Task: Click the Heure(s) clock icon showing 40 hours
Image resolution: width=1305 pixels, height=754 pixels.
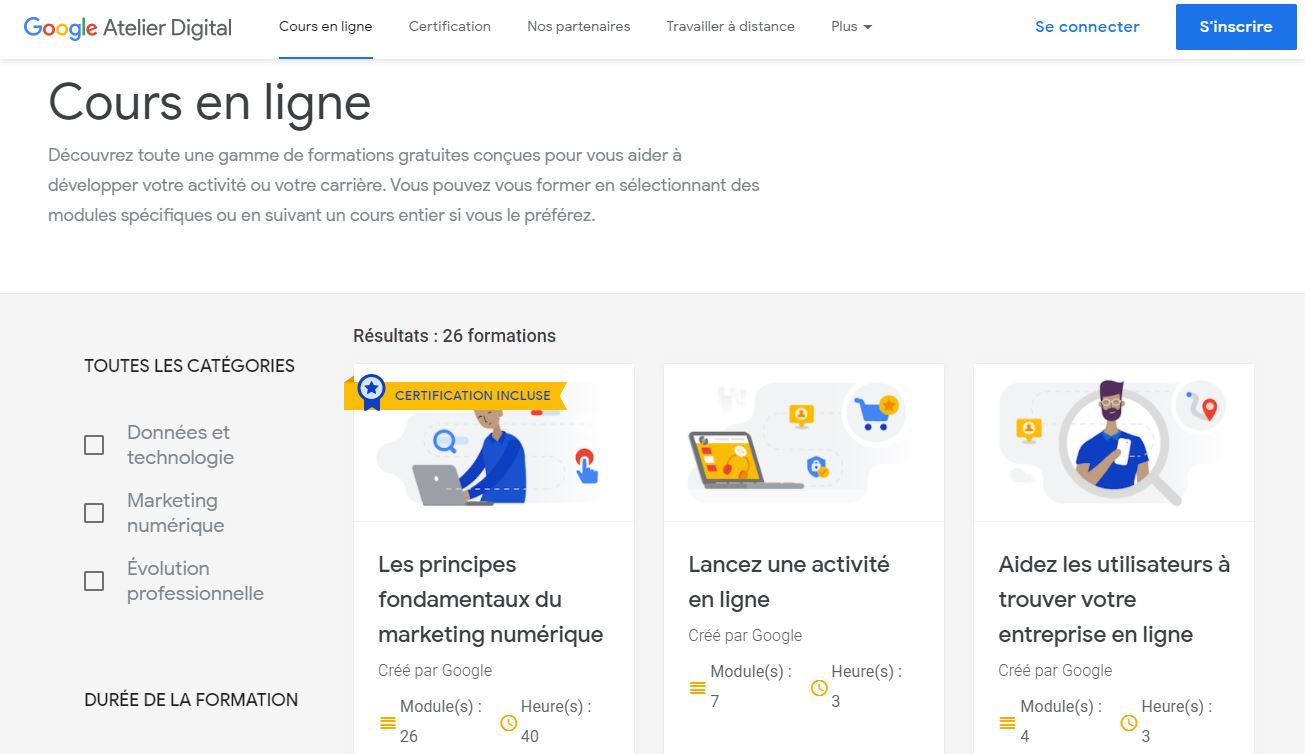Action: [508, 722]
